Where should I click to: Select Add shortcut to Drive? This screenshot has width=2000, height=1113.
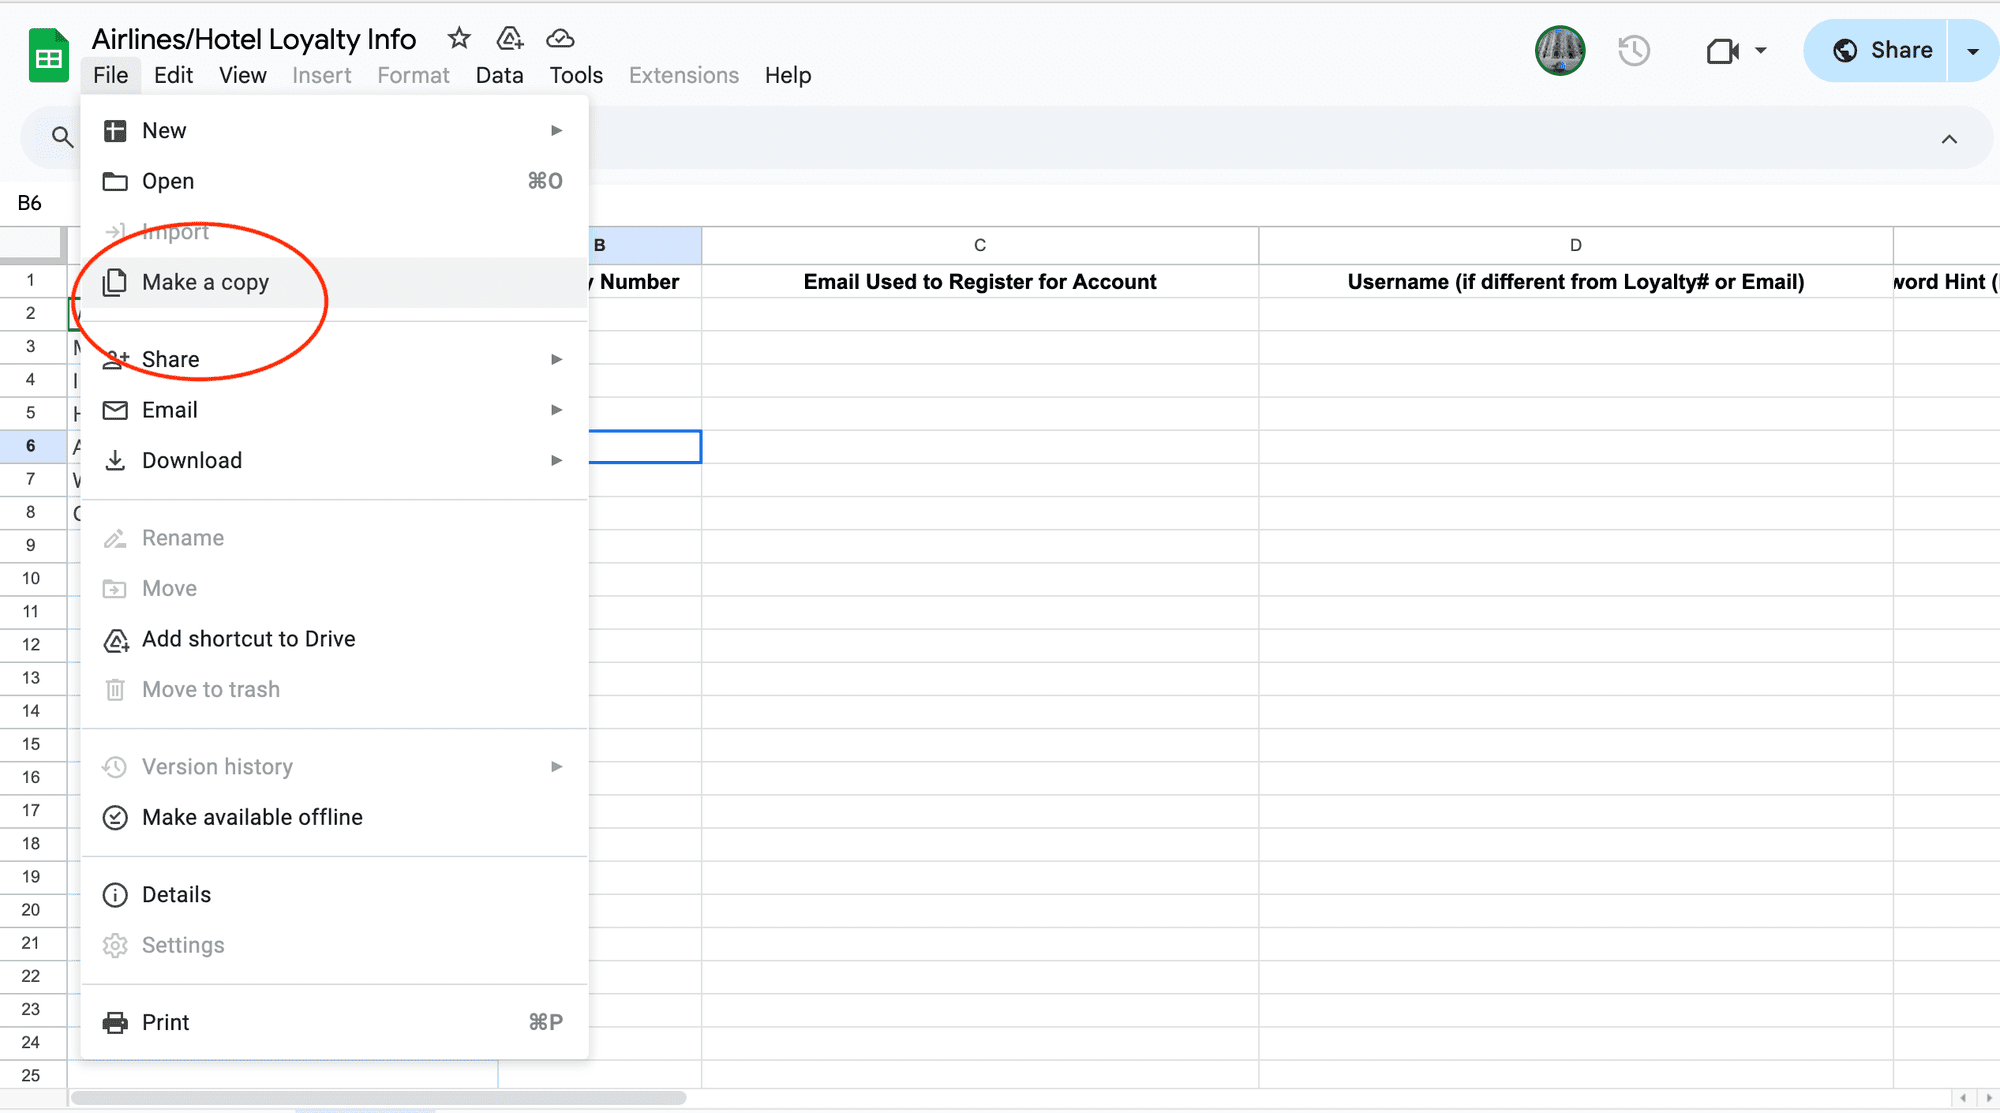pyautogui.click(x=248, y=639)
